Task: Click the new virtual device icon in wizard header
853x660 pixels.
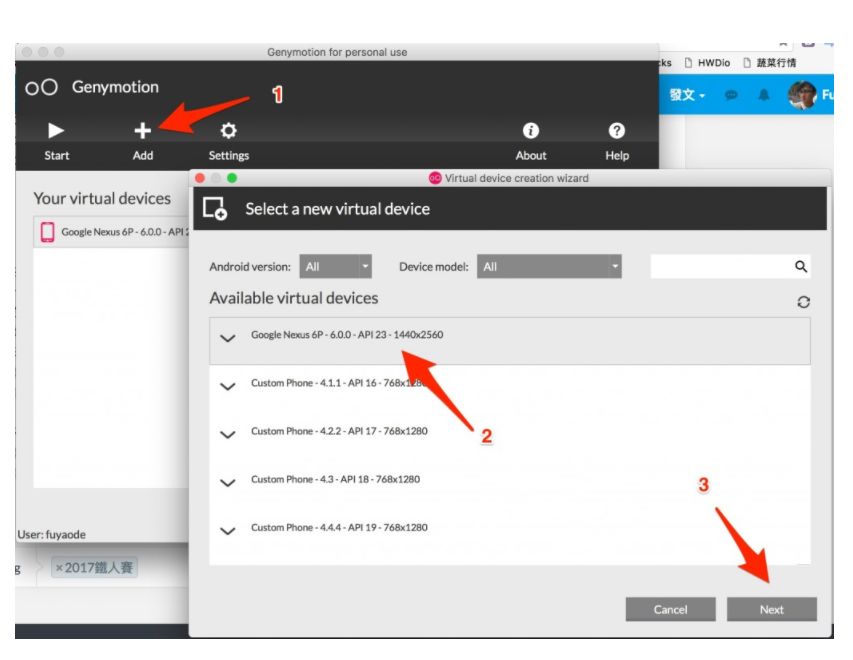Action: click(x=215, y=208)
